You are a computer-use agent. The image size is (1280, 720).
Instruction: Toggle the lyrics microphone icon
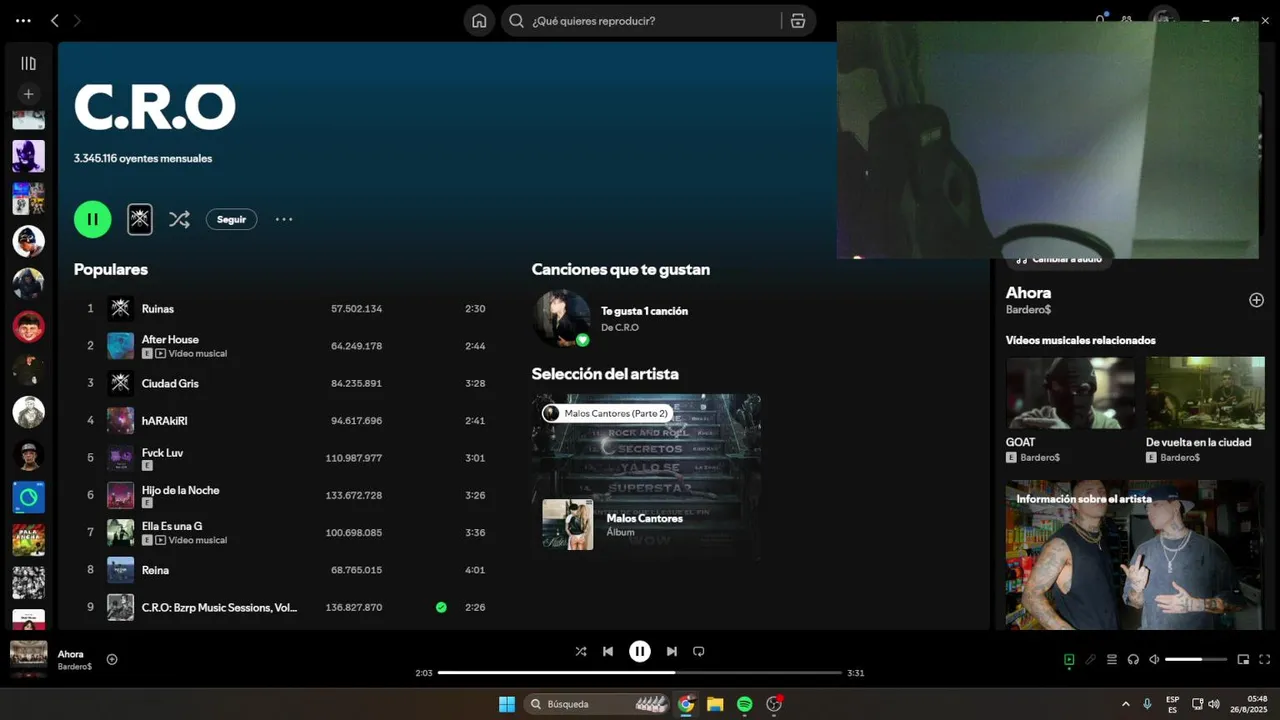1091,659
